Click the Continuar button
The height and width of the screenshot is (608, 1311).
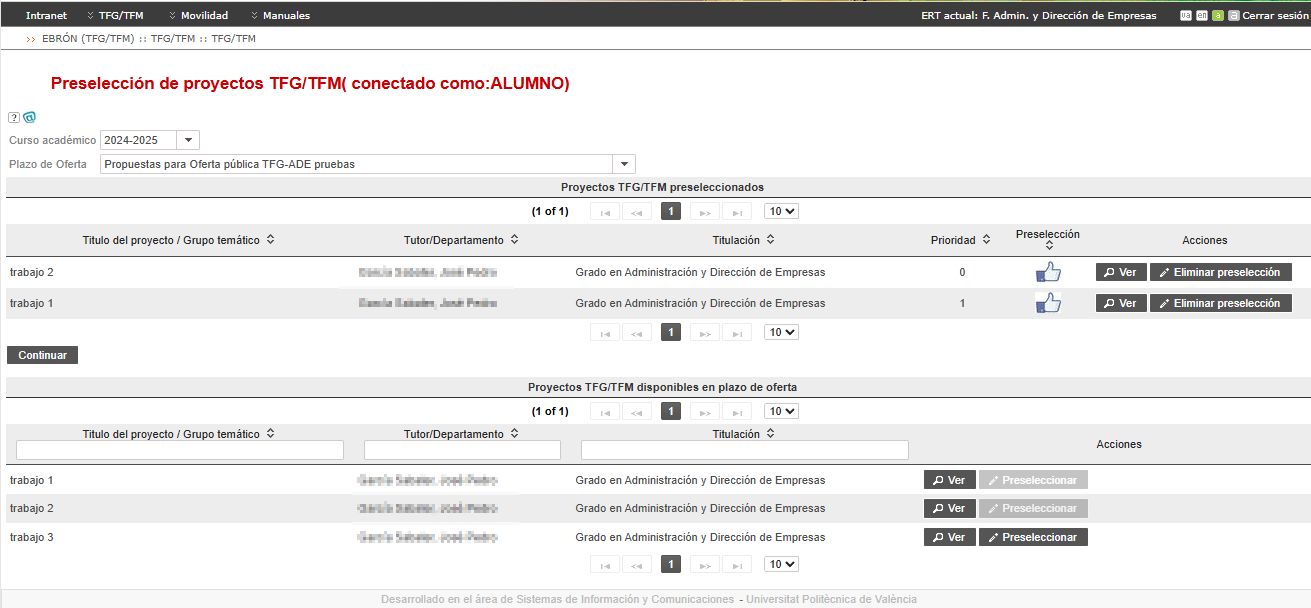(42, 355)
